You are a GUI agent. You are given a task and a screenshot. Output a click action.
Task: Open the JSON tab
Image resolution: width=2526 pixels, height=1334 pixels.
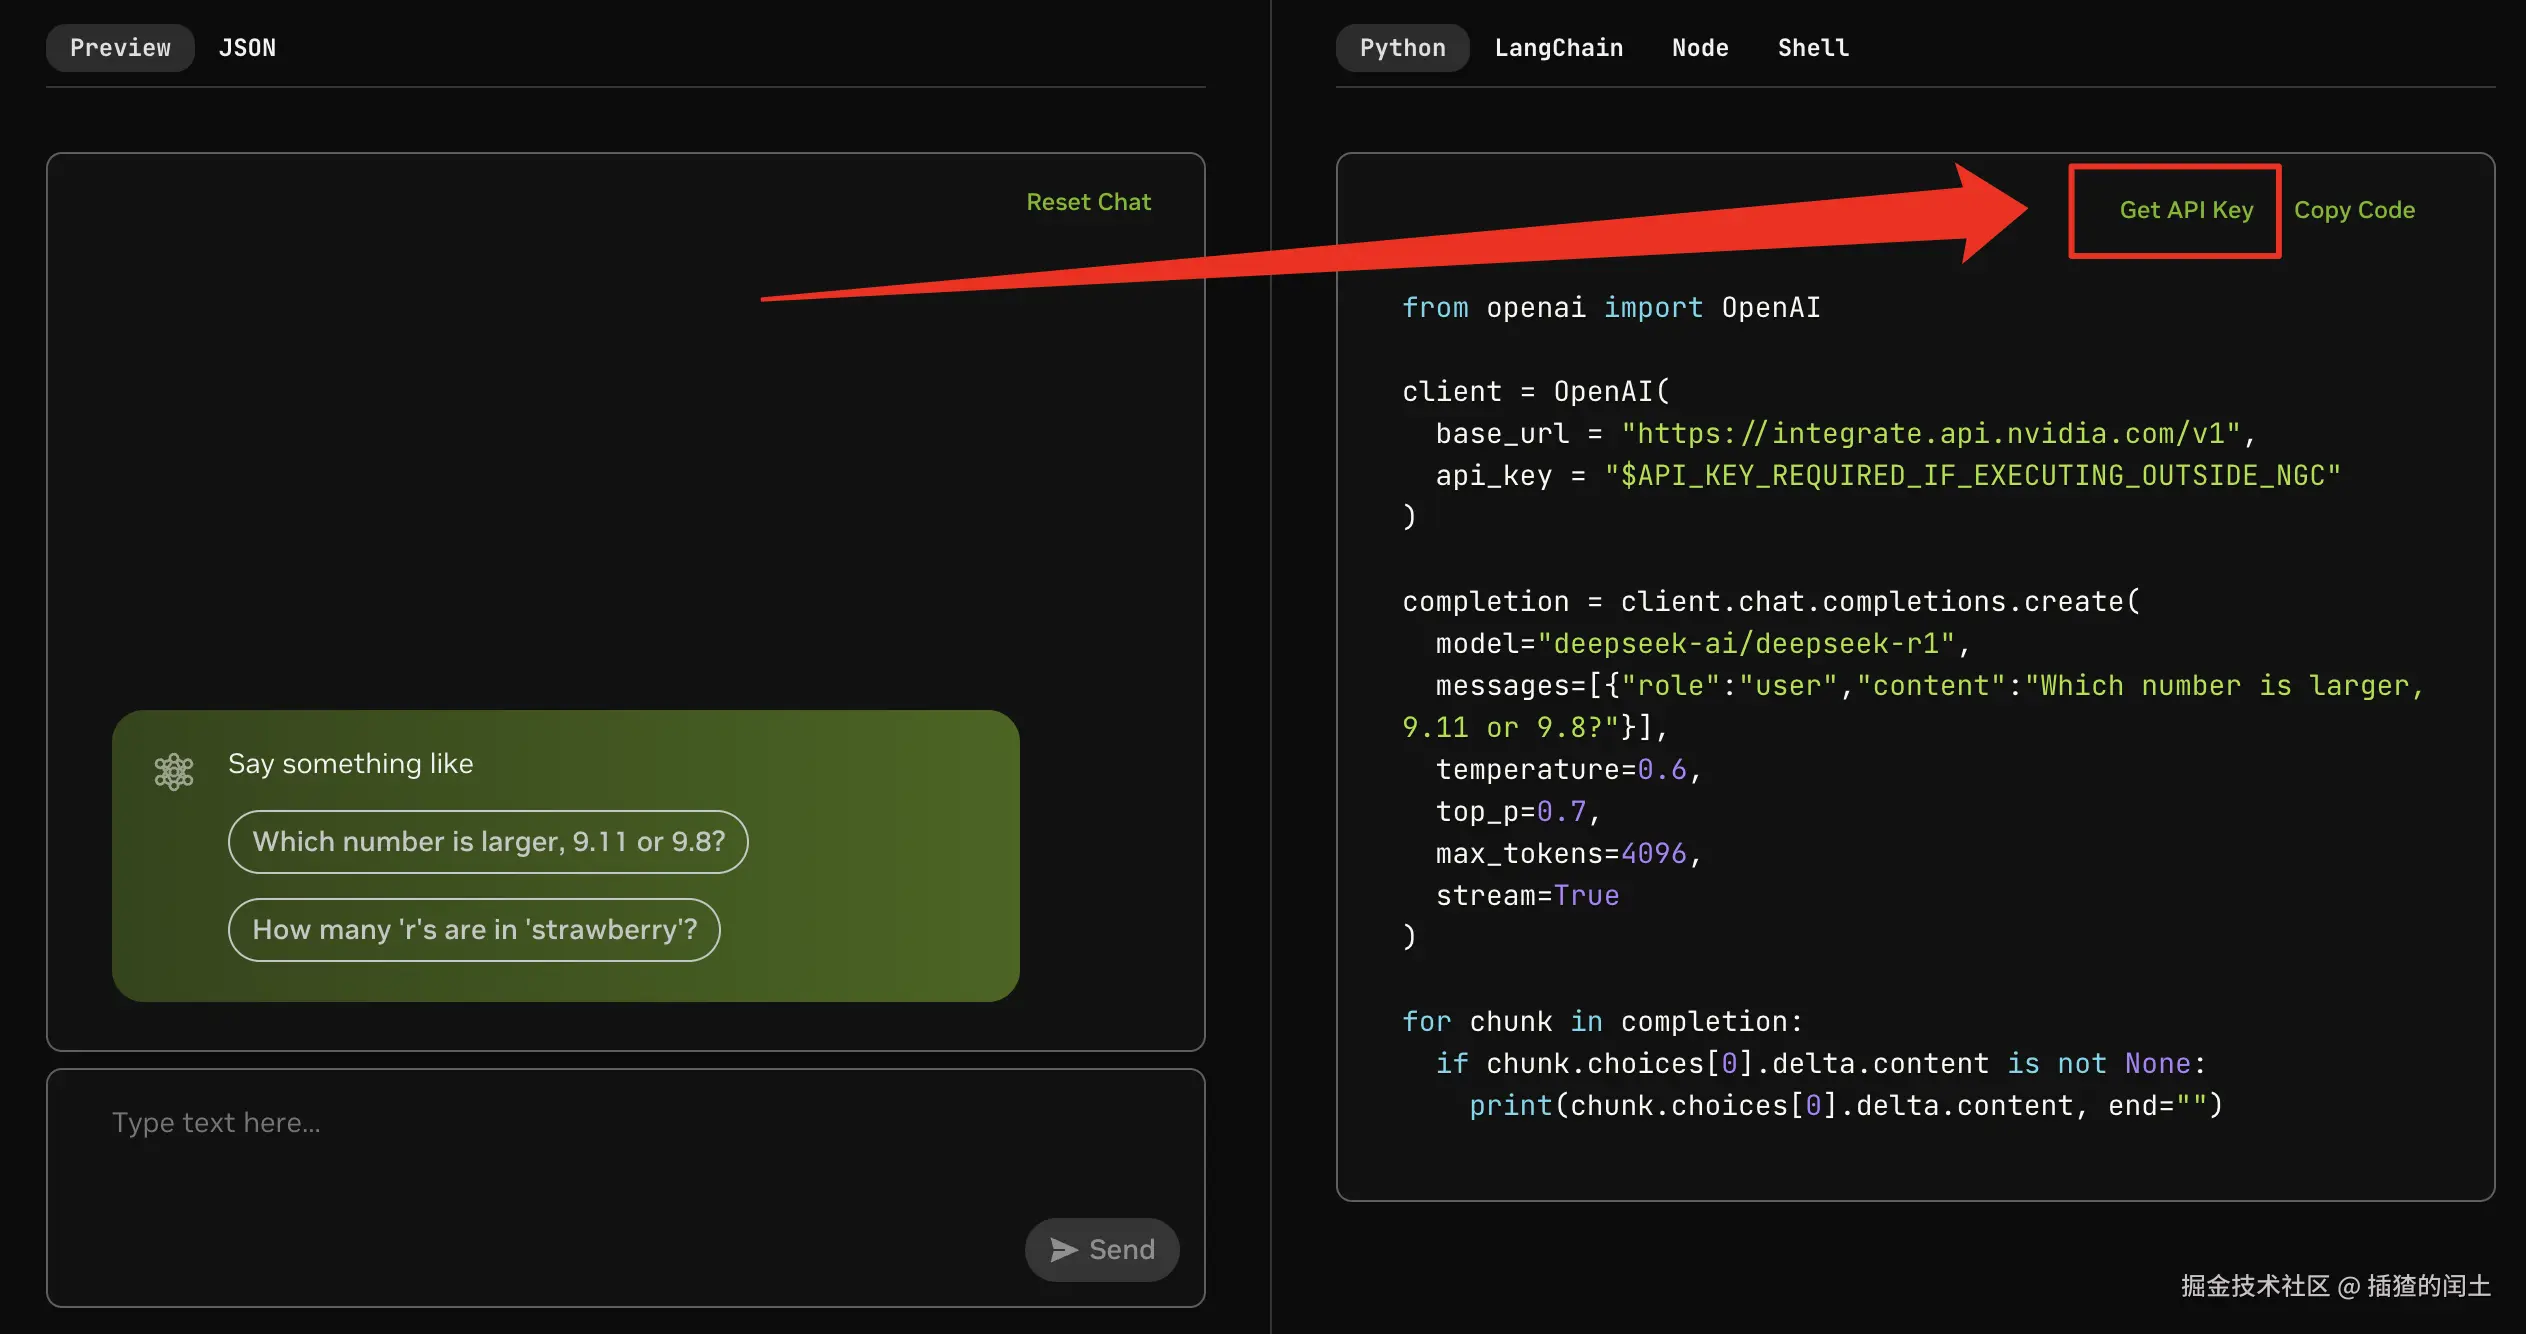(247, 48)
